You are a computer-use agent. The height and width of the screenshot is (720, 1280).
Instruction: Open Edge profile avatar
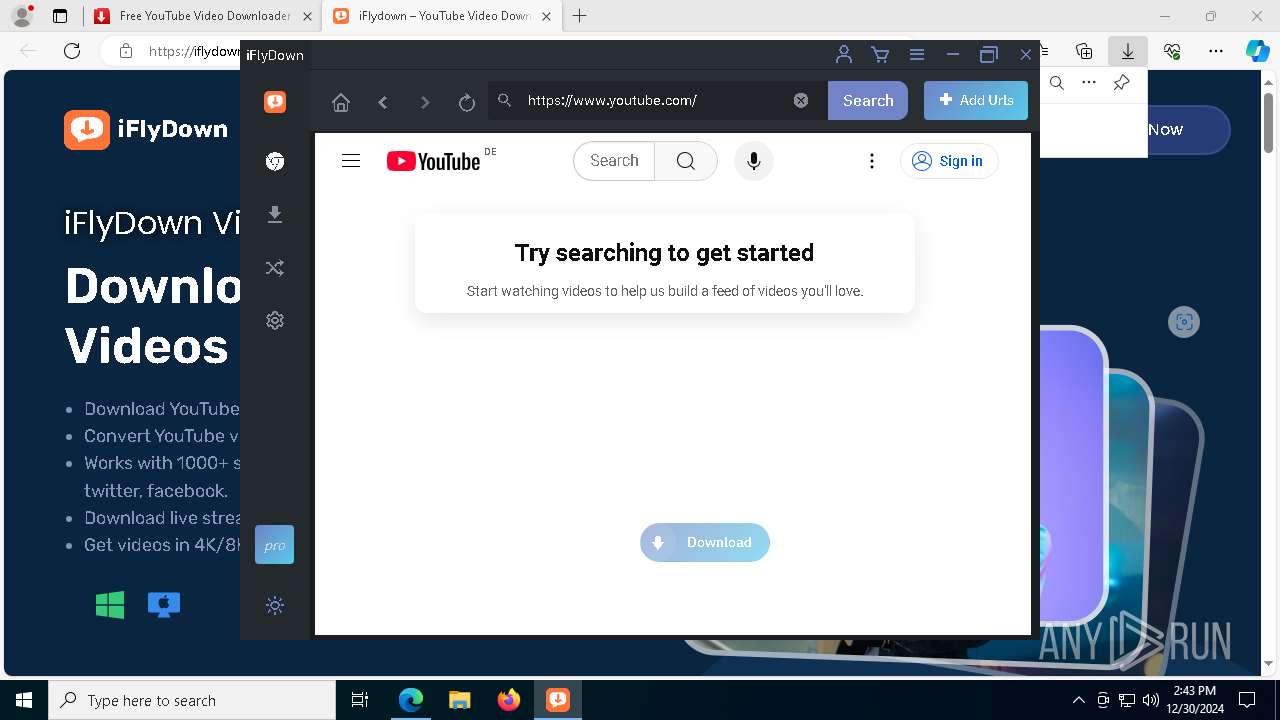pyautogui.click(x=22, y=16)
